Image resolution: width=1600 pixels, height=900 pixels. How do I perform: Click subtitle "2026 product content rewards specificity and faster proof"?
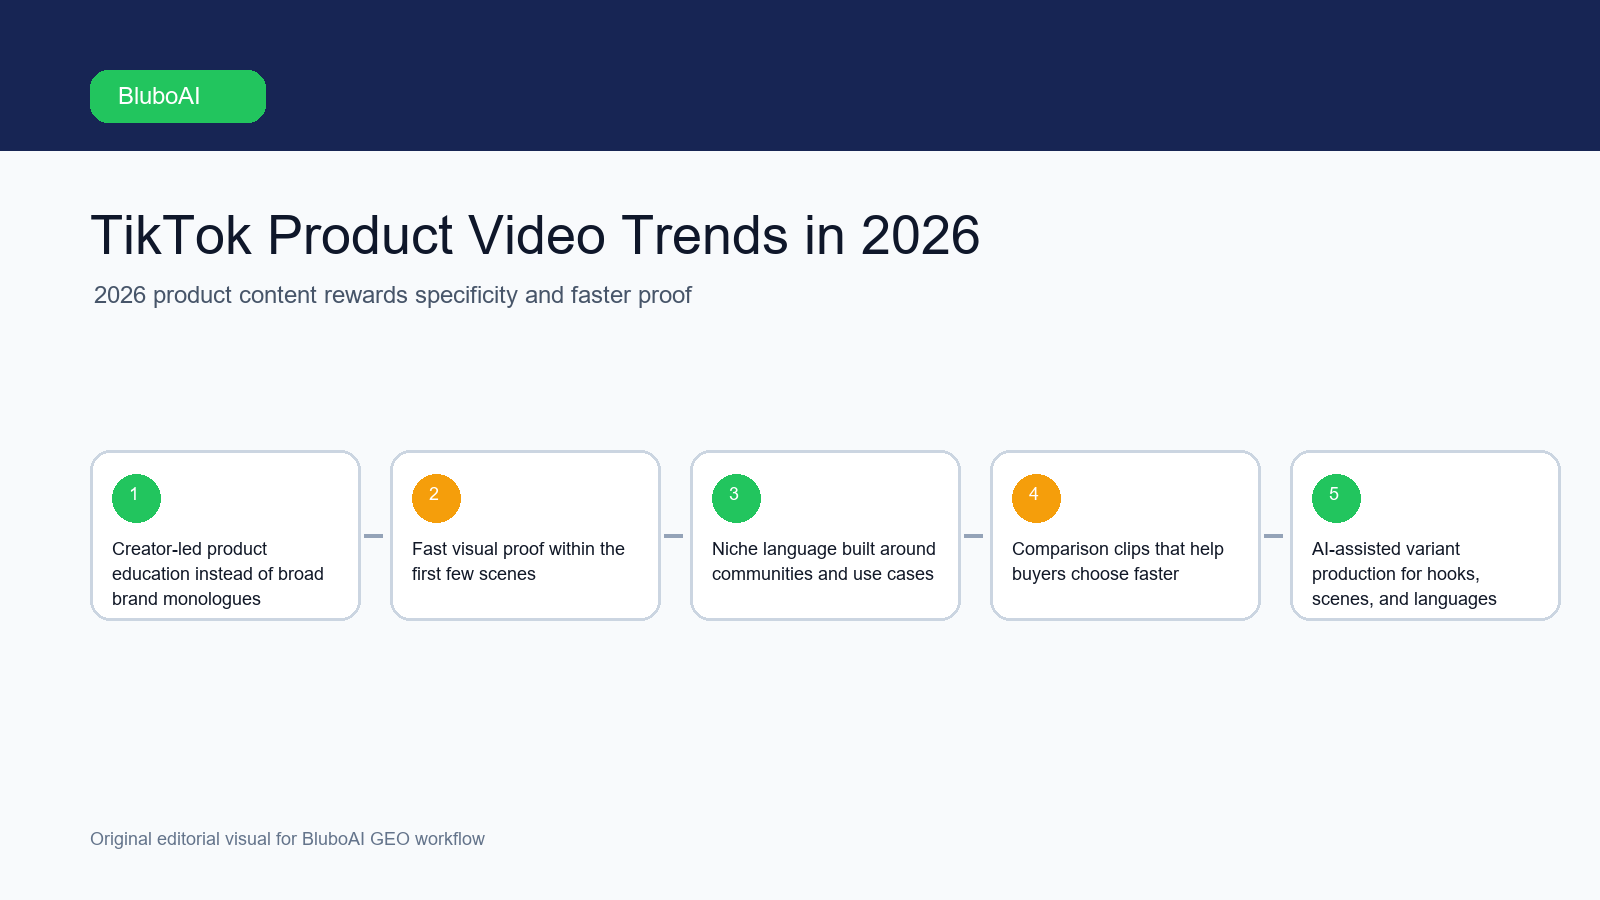(x=392, y=295)
